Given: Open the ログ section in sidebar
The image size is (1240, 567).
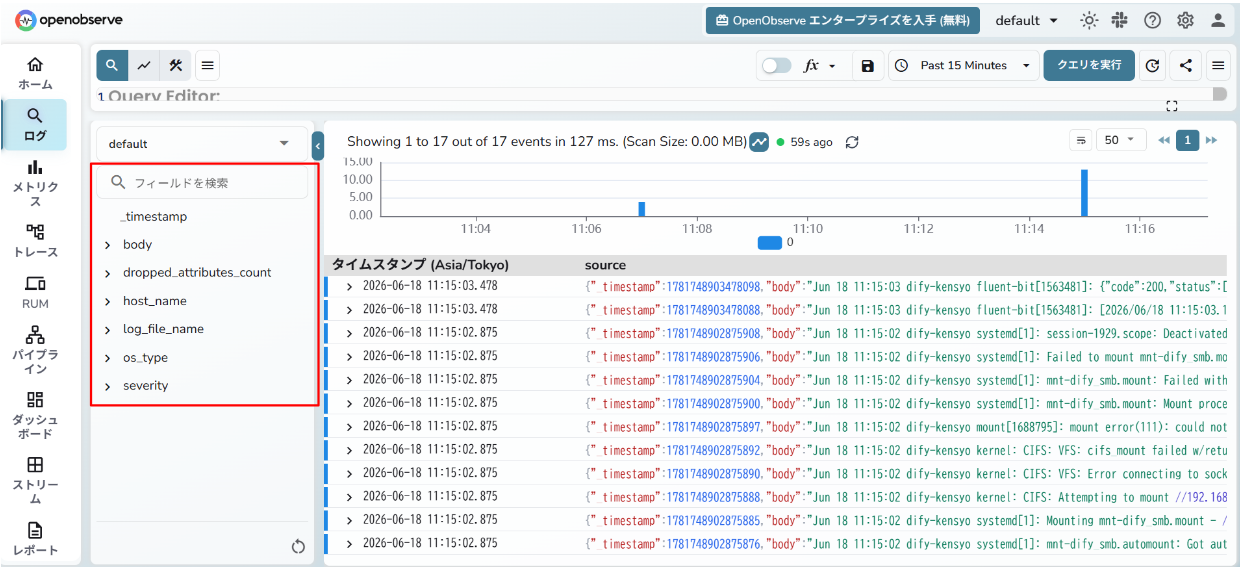Looking at the screenshot, I should point(35,124).
